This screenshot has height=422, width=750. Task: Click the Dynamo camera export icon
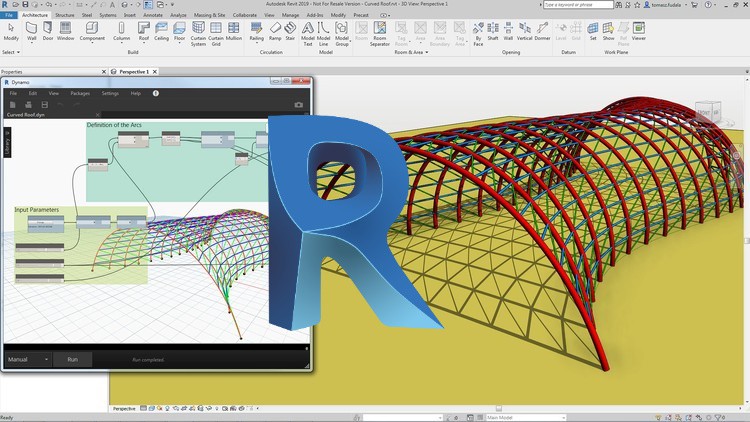coord(298,105)
